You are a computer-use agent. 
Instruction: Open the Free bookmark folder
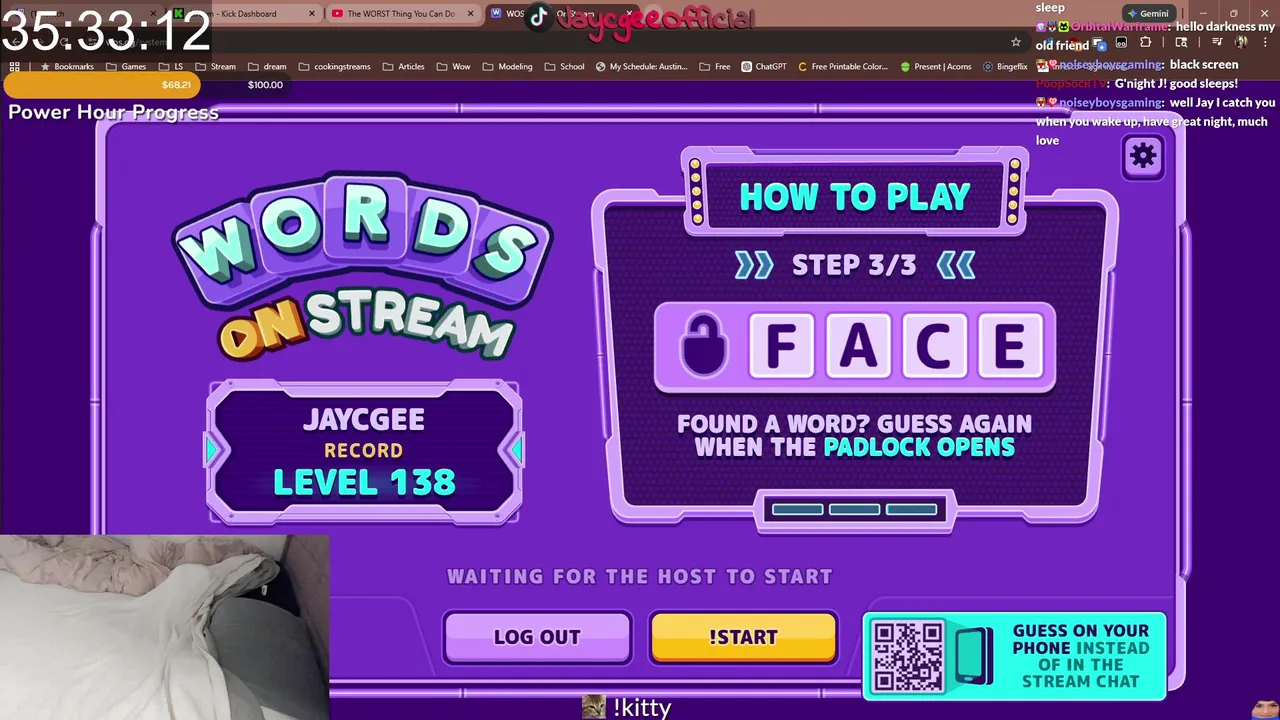715,67
